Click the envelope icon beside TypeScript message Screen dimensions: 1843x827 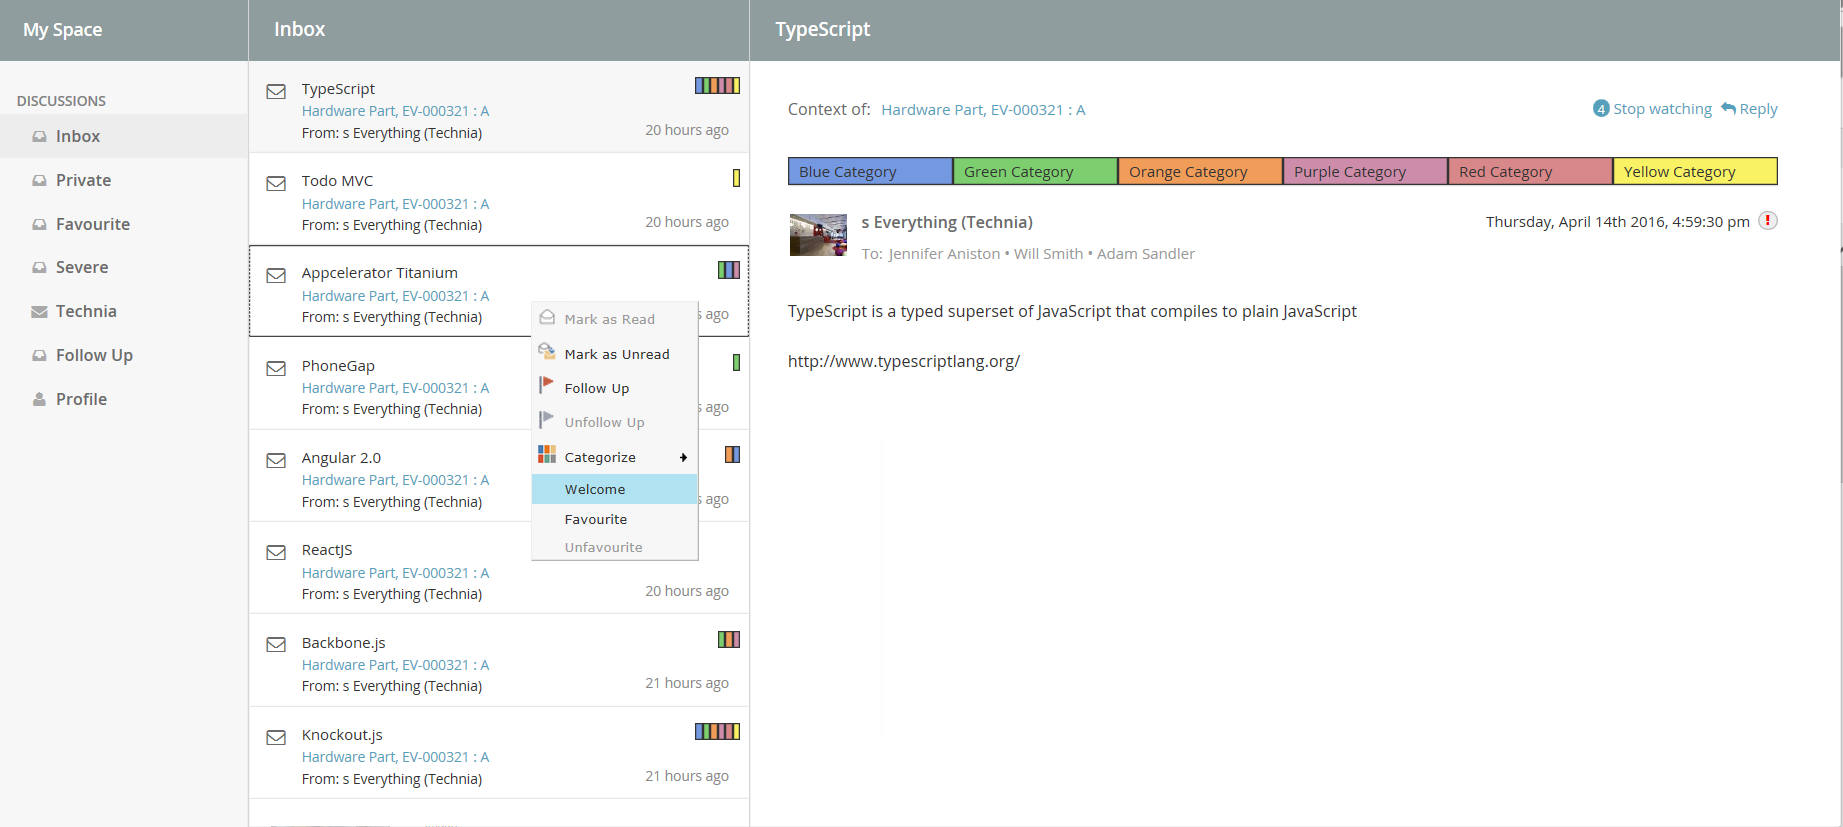point(276,92)
